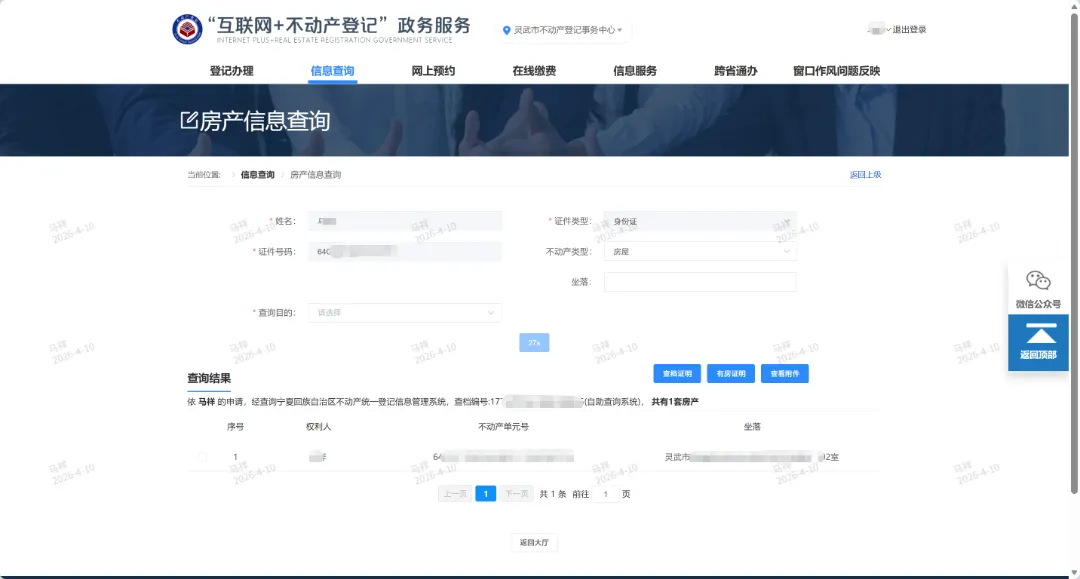Select the 信息查询 navigation tab

(x=332, y=71)
